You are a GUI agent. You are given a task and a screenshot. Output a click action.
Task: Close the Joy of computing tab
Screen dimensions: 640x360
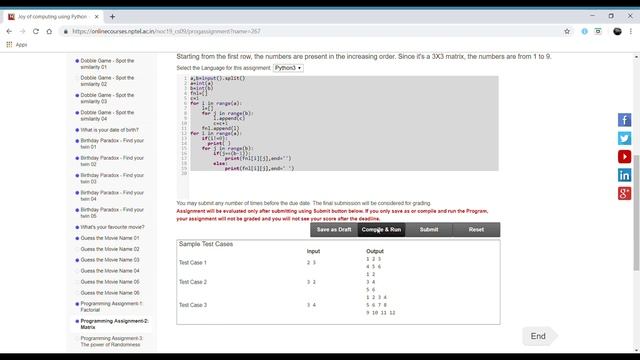tap(96, 17)
